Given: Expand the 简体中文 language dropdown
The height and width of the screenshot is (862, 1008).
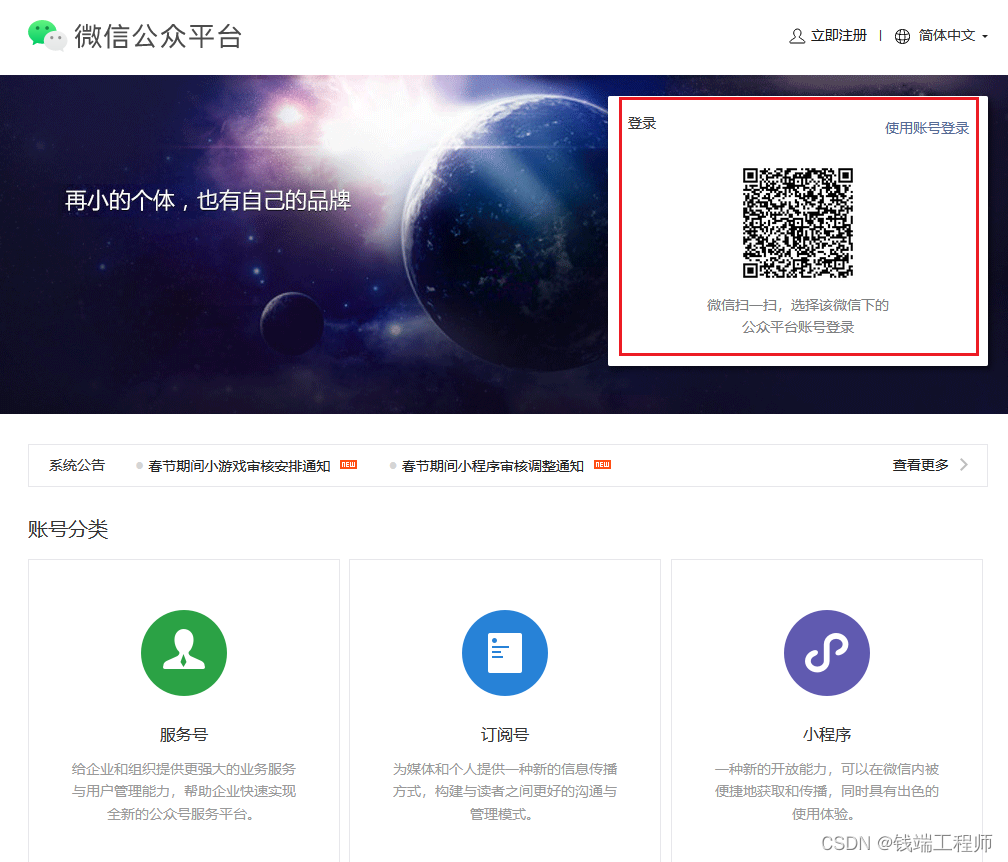Looking at the screenshot, I should [x=953, y=35].
